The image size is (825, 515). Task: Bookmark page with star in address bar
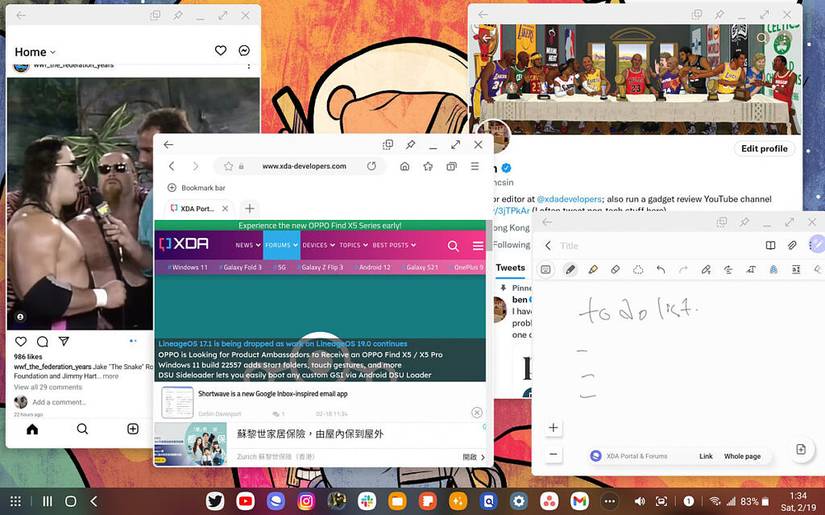(228, 166)
